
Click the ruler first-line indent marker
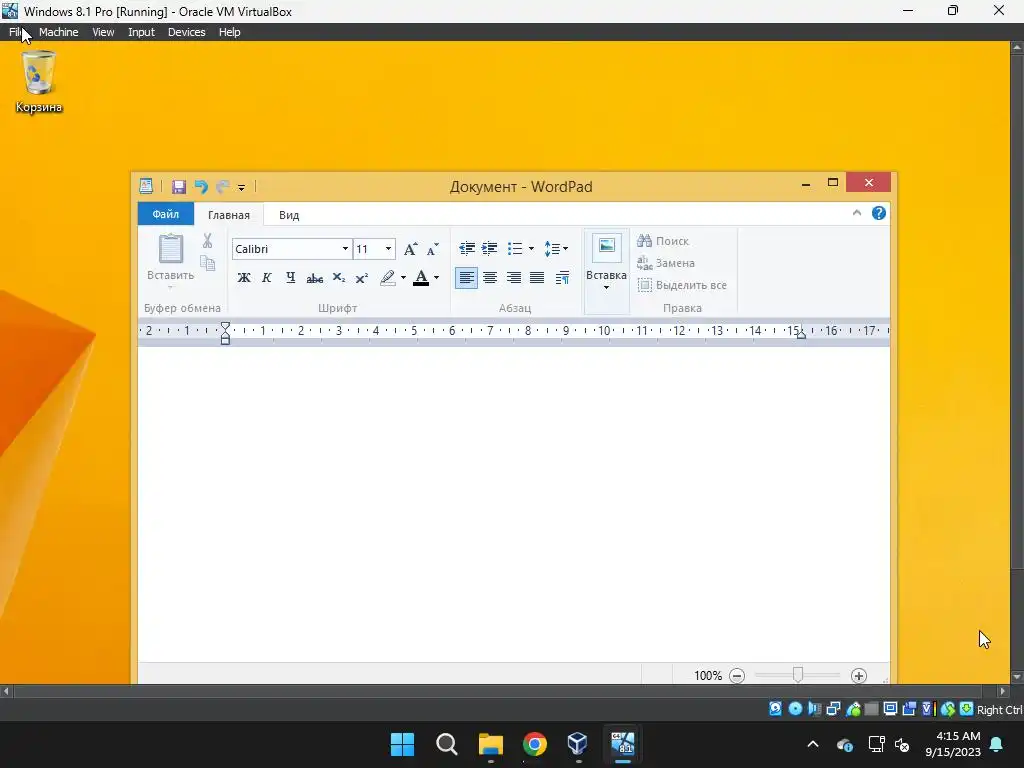pyautogui.click(x=225, y=327)
